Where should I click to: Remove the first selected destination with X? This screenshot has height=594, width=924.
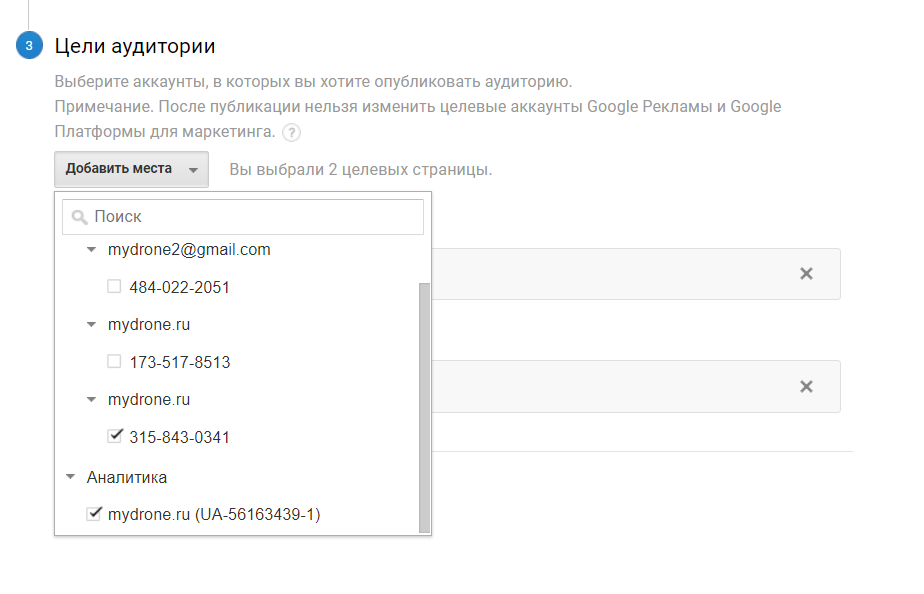(806, 274)
